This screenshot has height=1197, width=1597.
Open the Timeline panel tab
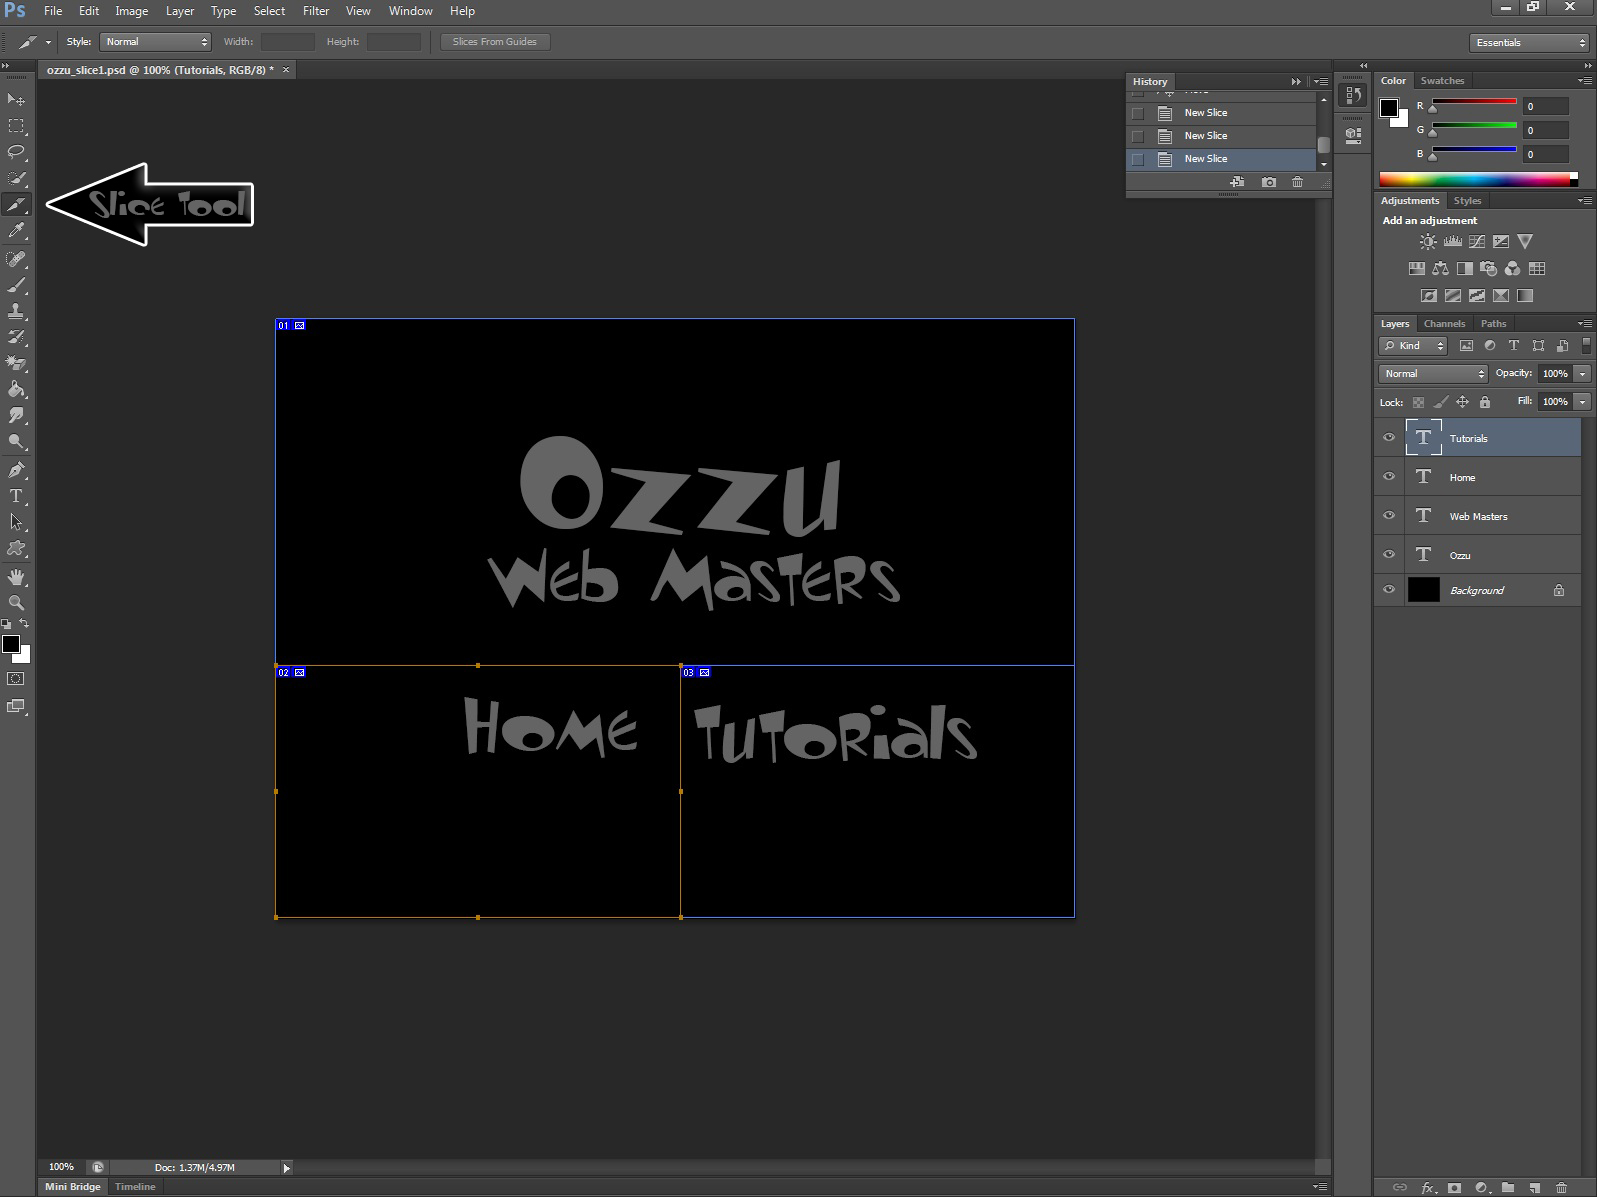coord(135,1187)
